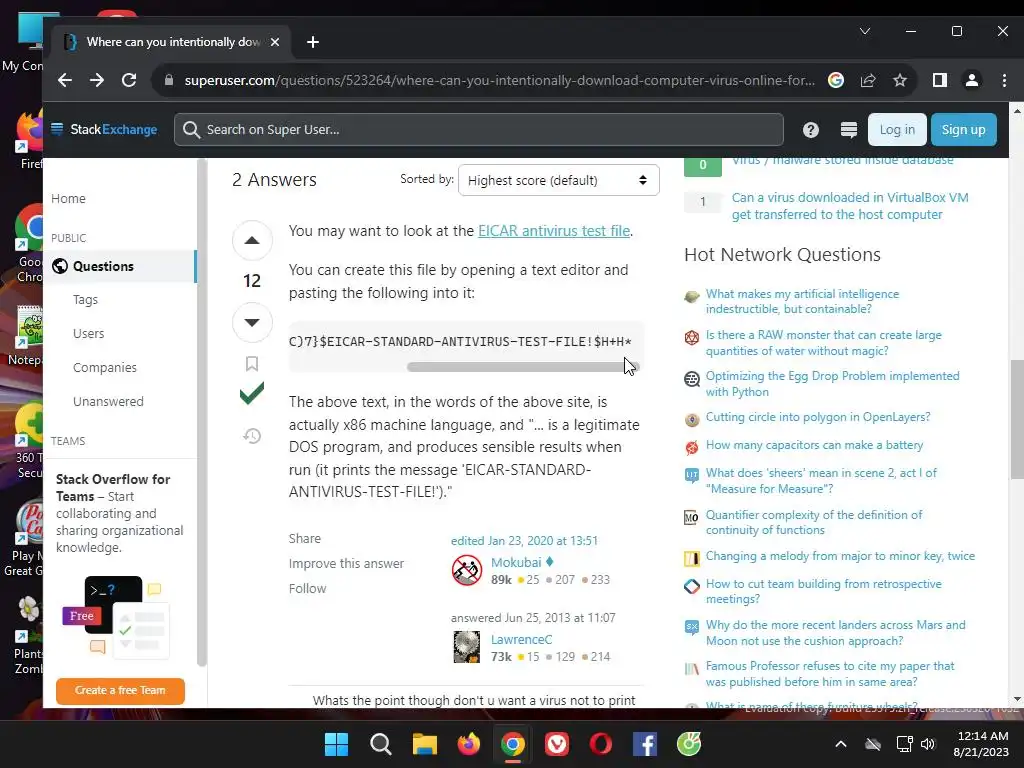Open 'What makes my artificial intelligence indestructible' question
The image size is (1024, 768).
tap(802, 302)
